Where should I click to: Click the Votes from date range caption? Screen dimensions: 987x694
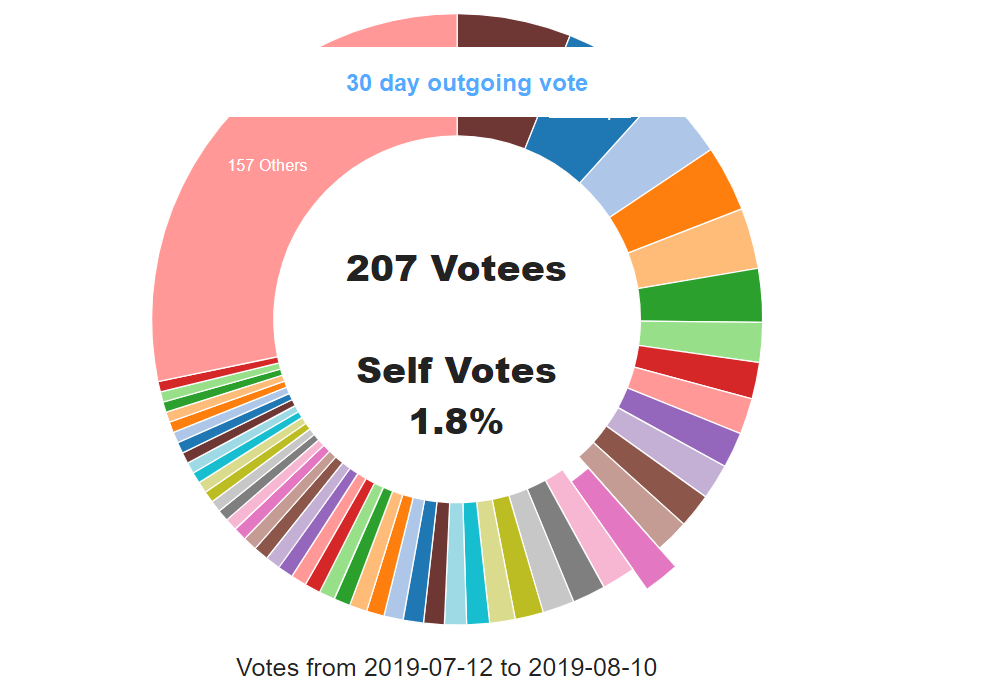(x=446, y=667)
